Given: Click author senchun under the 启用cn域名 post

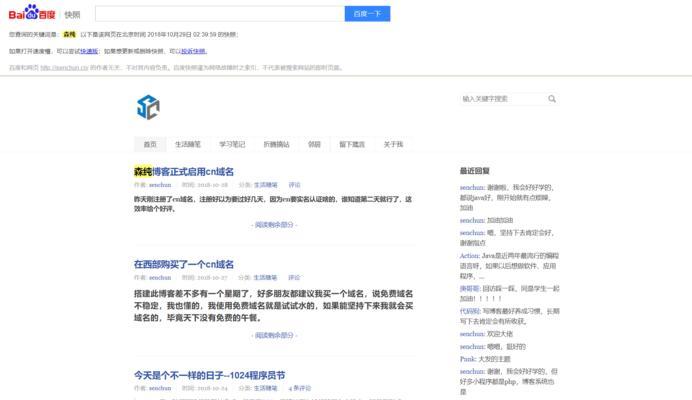Looking at the screenshot, I should [x=160, y=185].
